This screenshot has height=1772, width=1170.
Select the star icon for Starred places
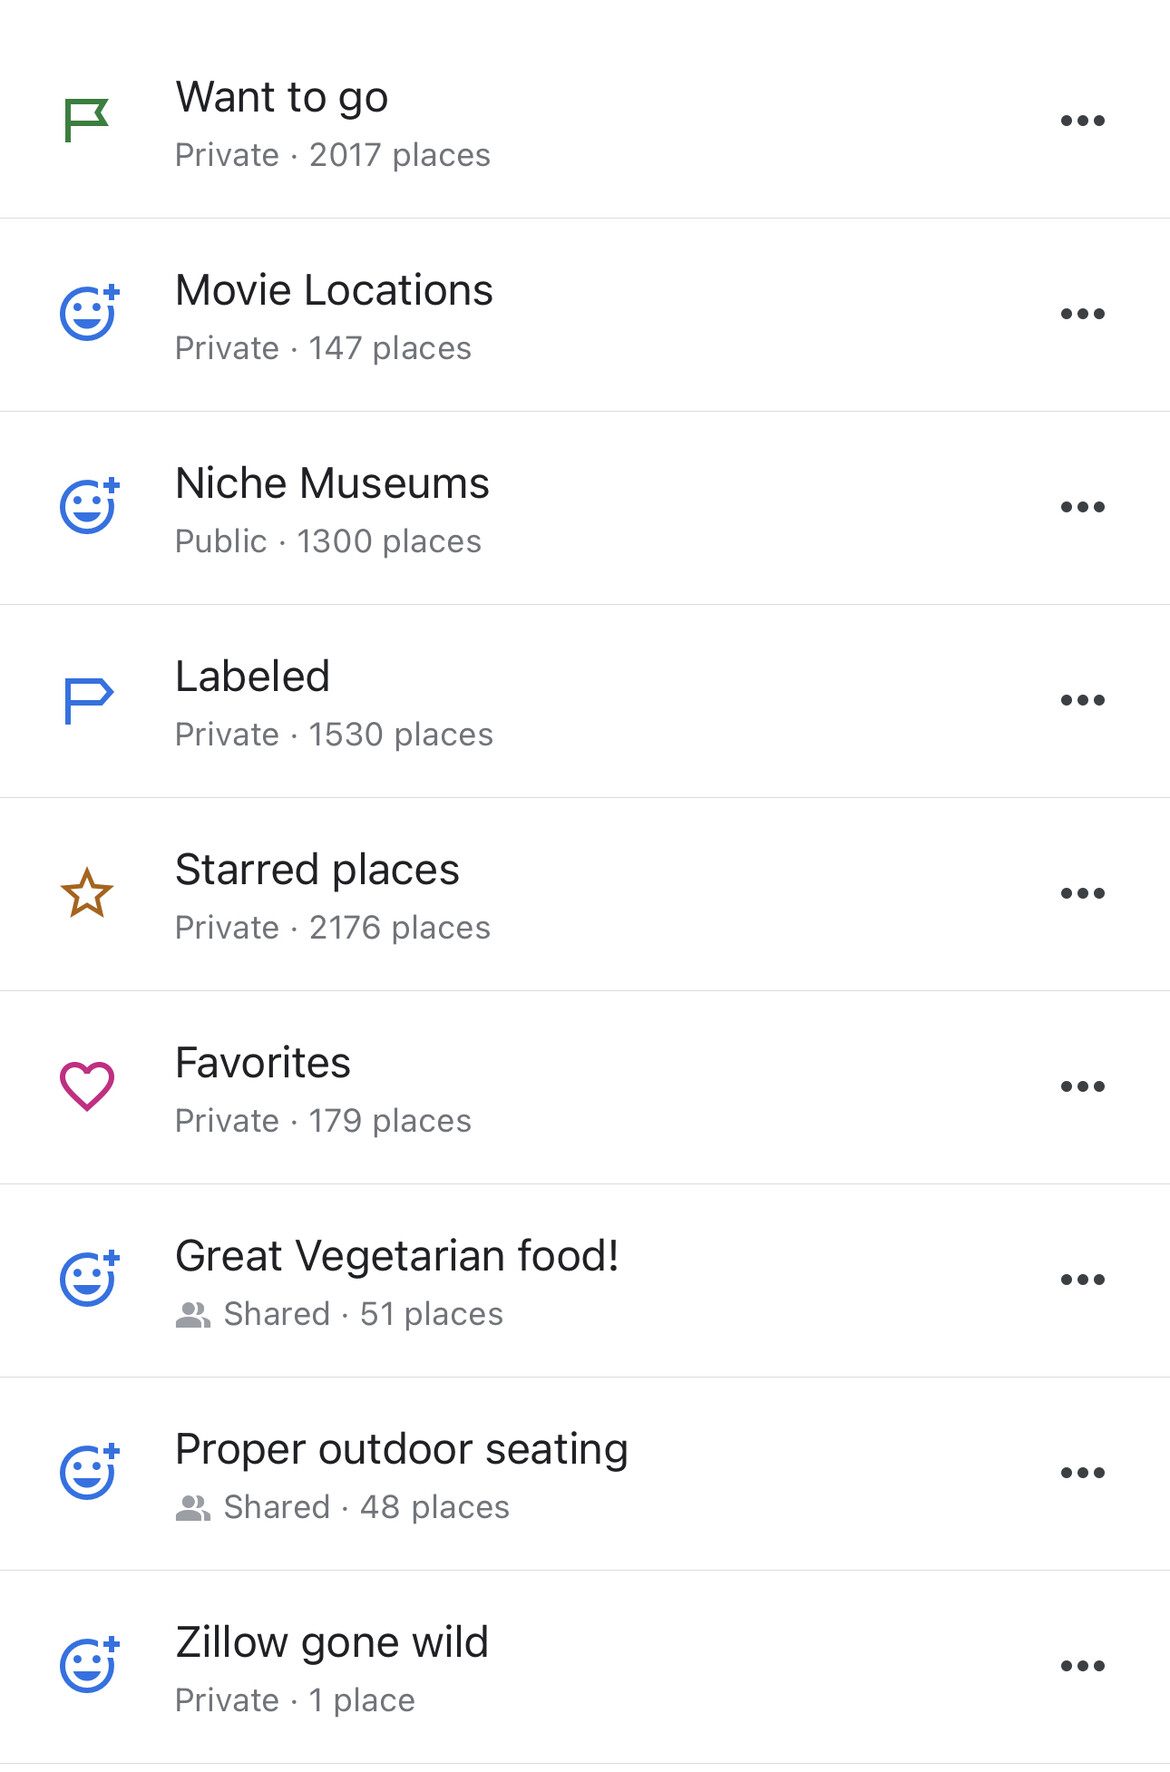[x=87, y=893]
